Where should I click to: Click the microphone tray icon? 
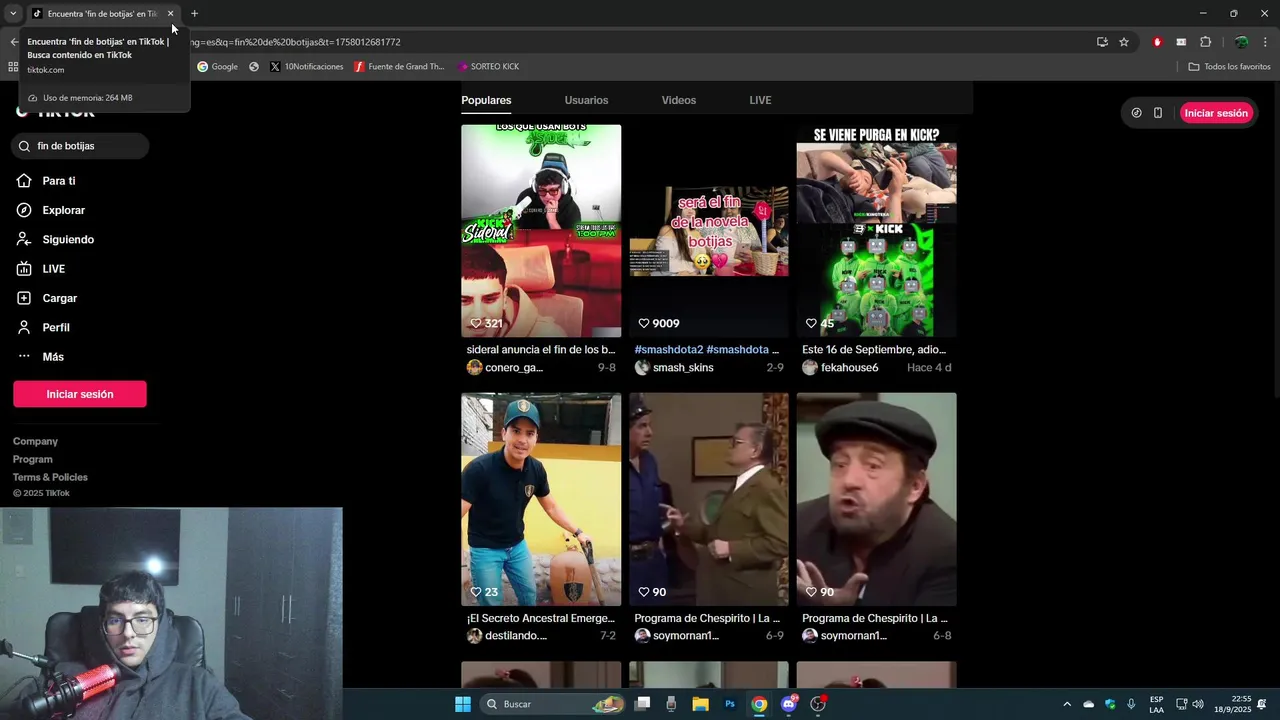coord(1131,704)
